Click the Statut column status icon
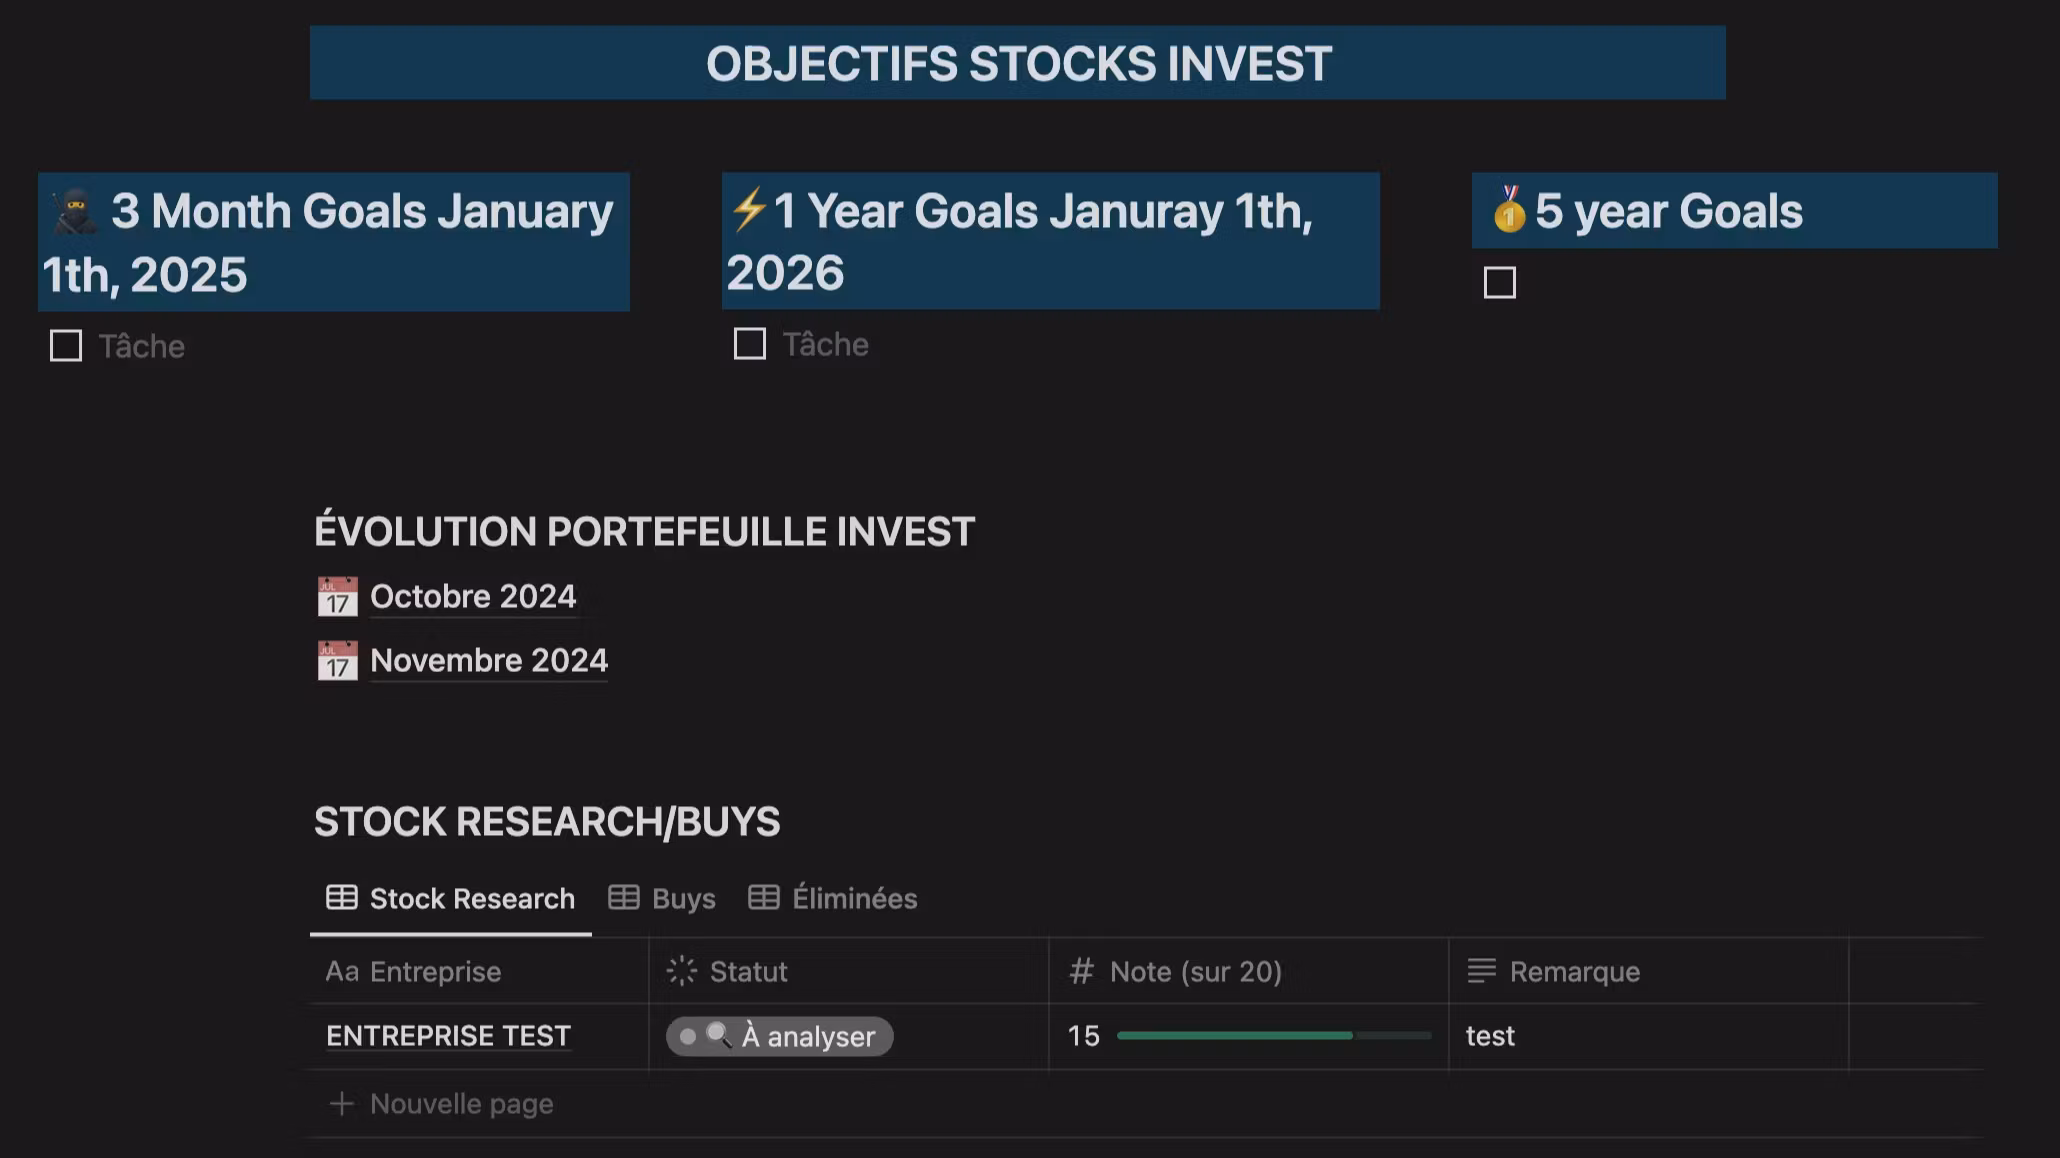 (682, 971)
